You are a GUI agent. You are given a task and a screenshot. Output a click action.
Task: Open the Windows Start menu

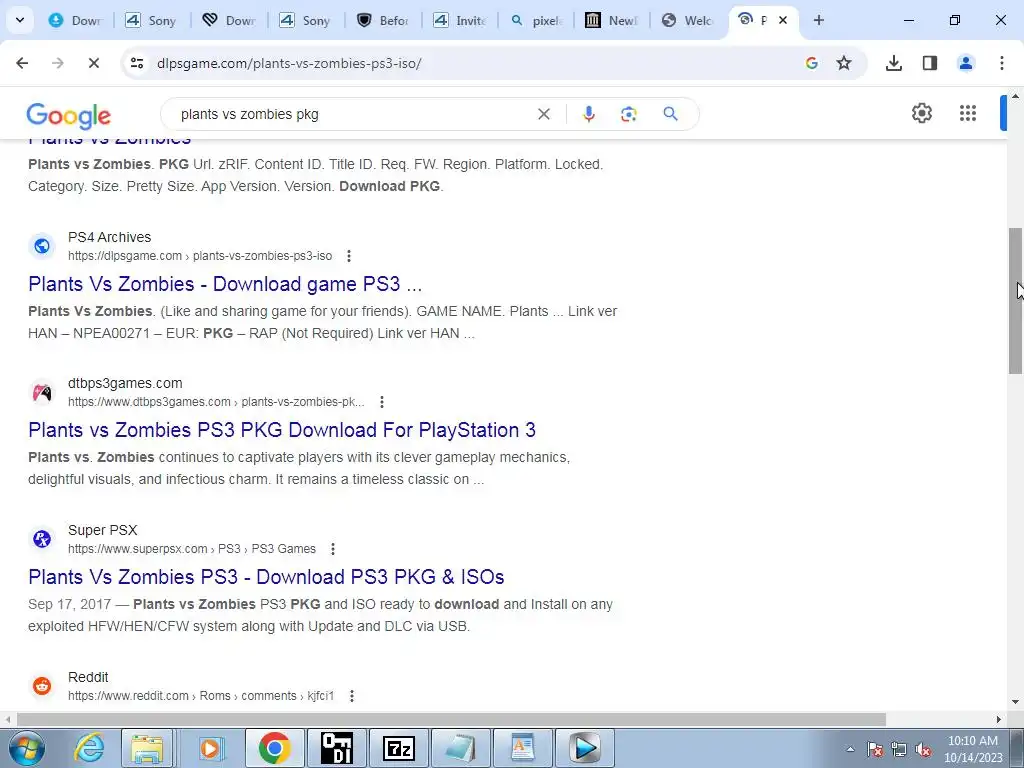coord(26,748)
